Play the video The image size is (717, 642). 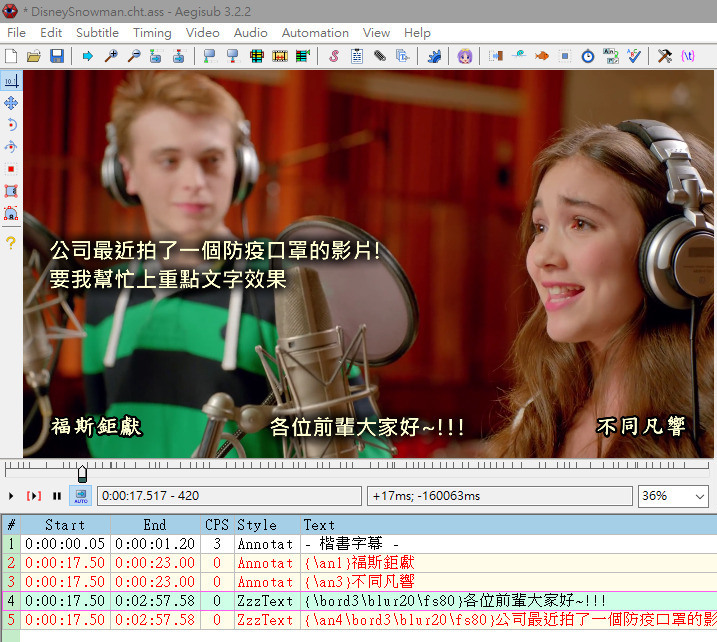pos(11,496)
